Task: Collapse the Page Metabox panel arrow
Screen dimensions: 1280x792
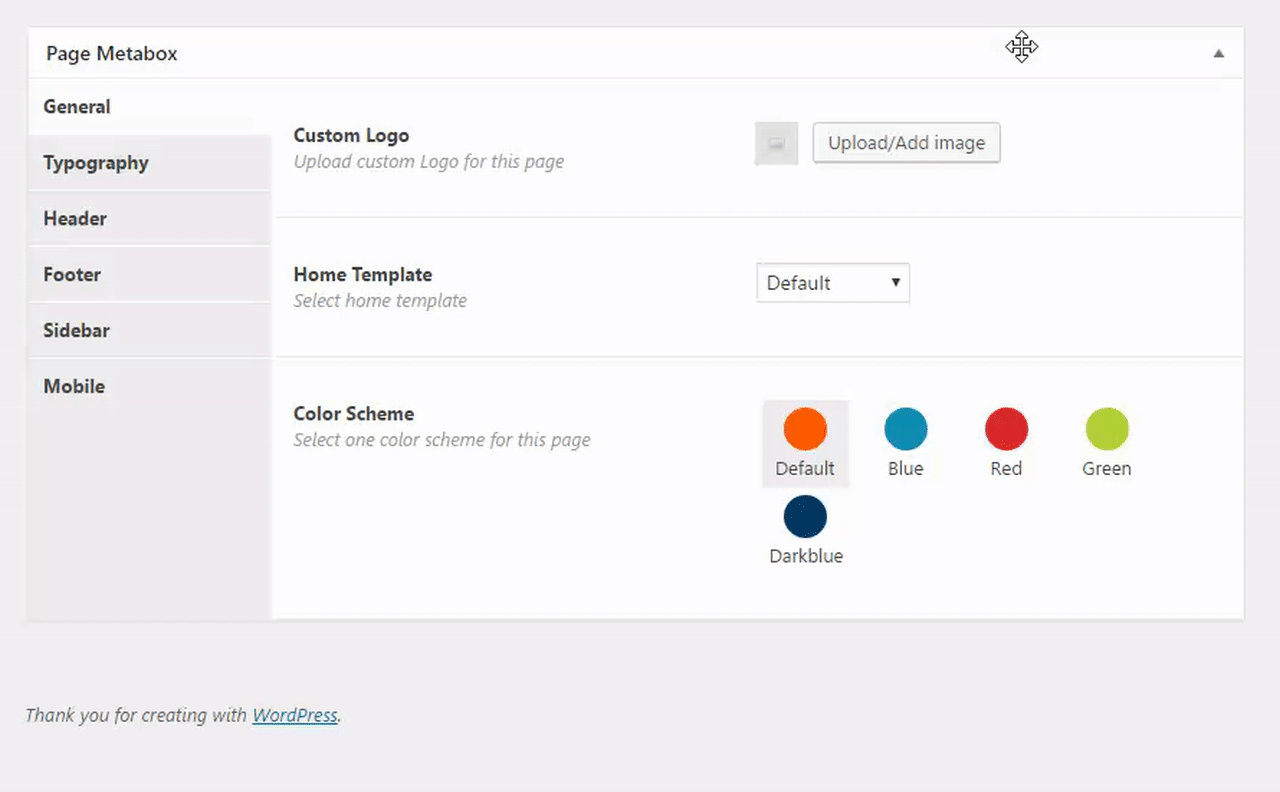Action: (x=1218, y=54)
